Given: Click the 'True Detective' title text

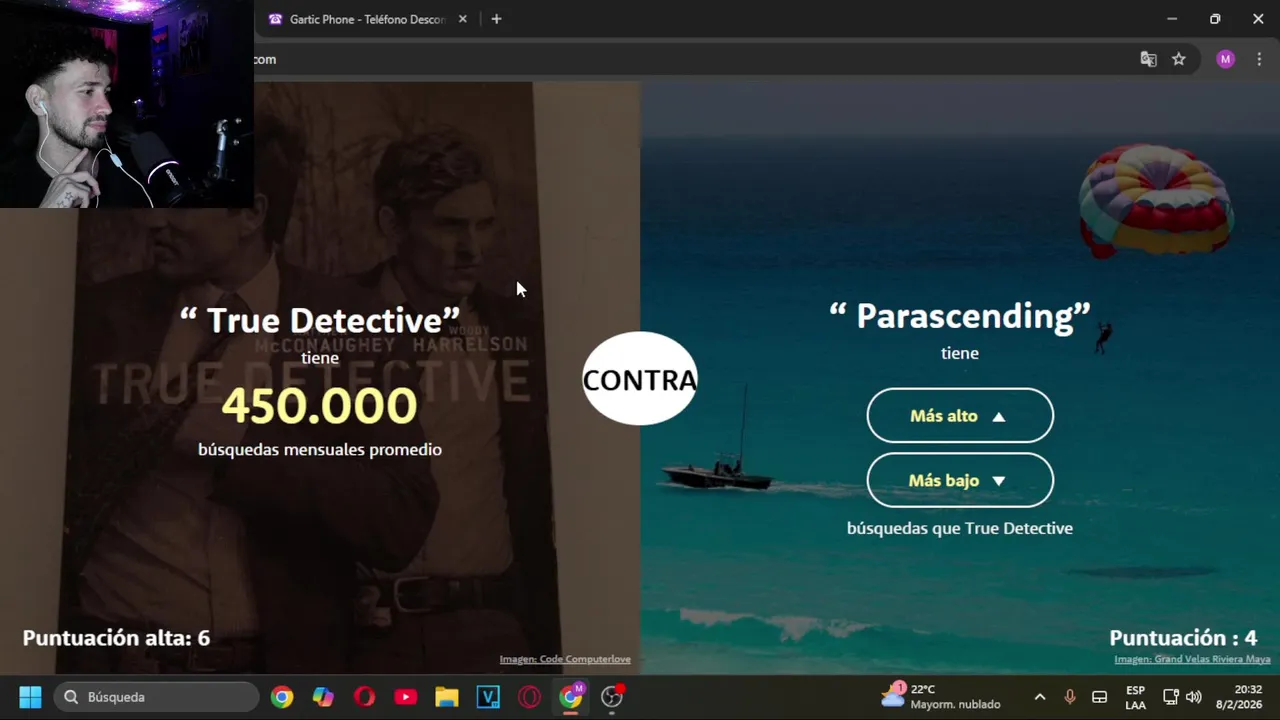Looking at the screenshot, I should 320,320.
